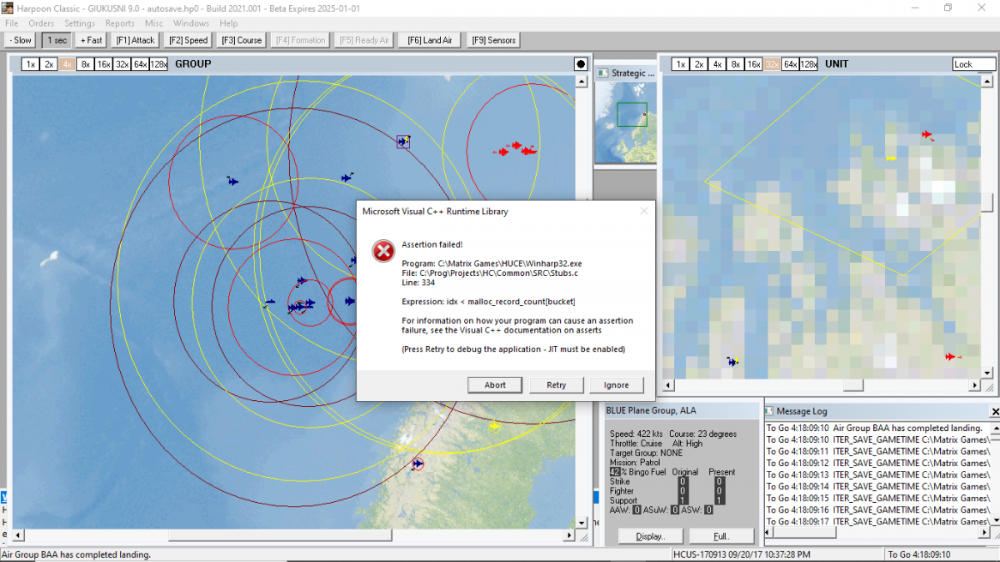The width and height of the screenshot is (1000, 562).
Task: Click the Harpoon Classic app icon in title bar
Action: (7, 8)
